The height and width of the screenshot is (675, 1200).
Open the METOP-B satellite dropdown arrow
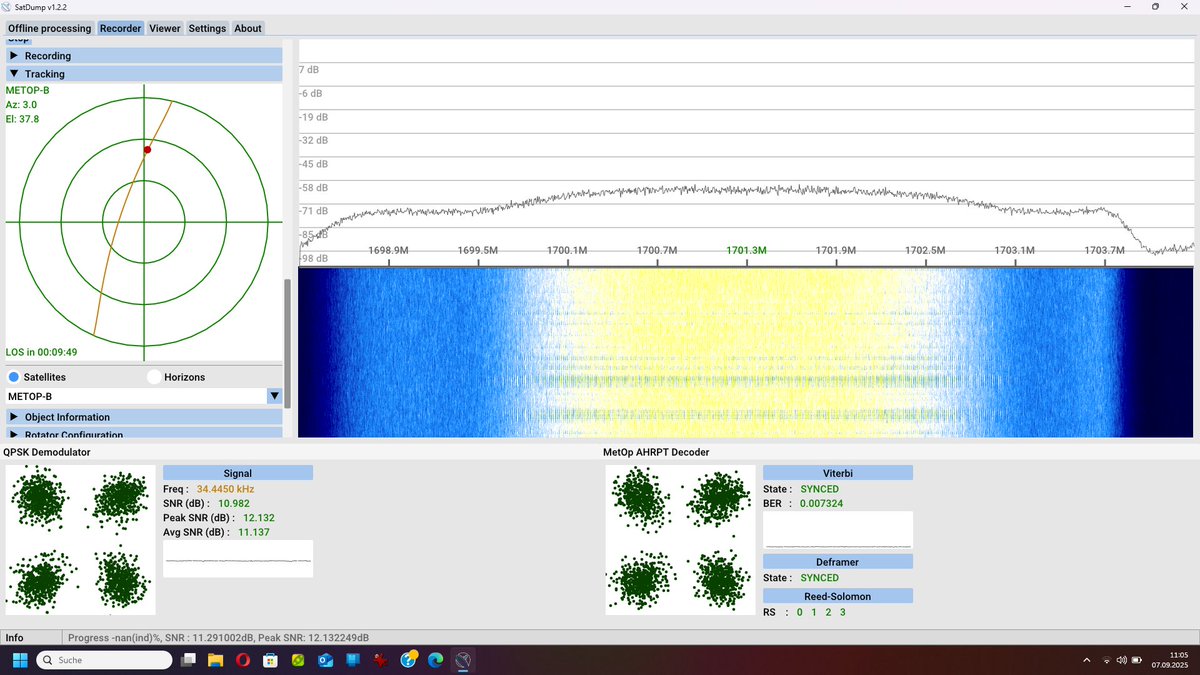point(274,396)
